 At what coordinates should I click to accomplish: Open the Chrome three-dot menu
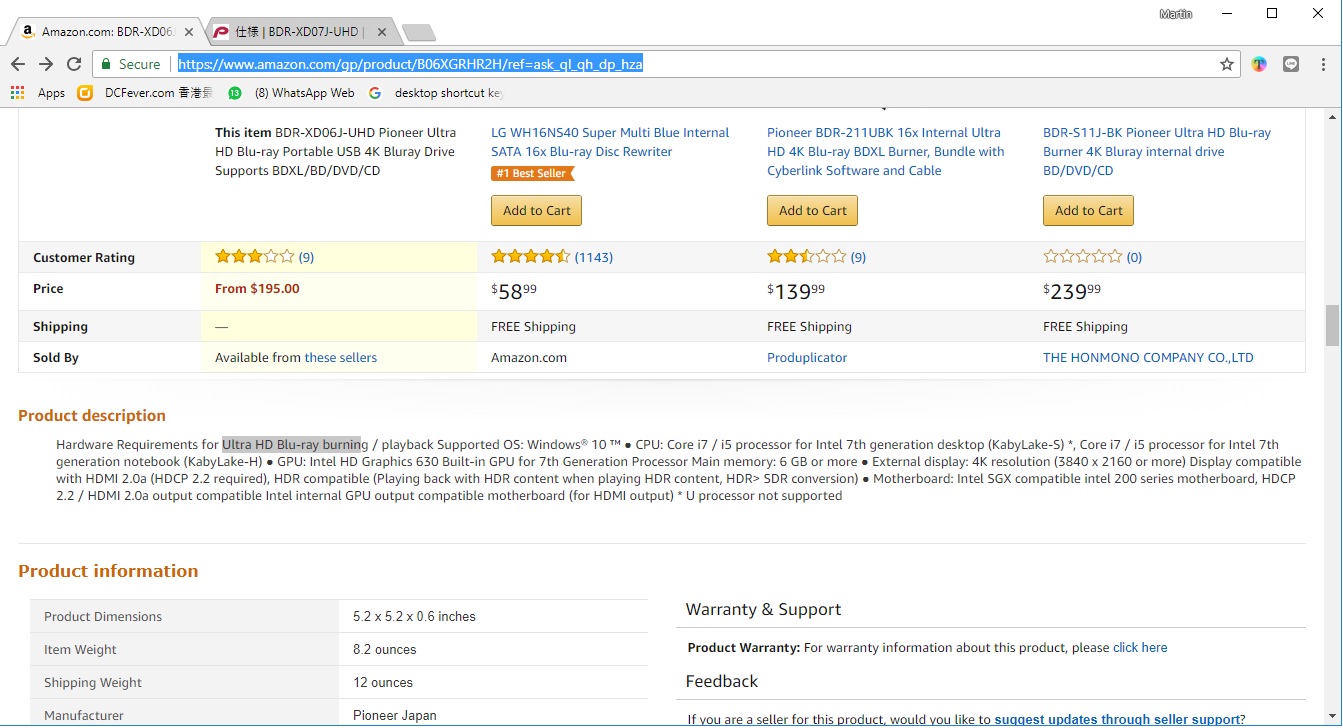tap(1322, 64)
